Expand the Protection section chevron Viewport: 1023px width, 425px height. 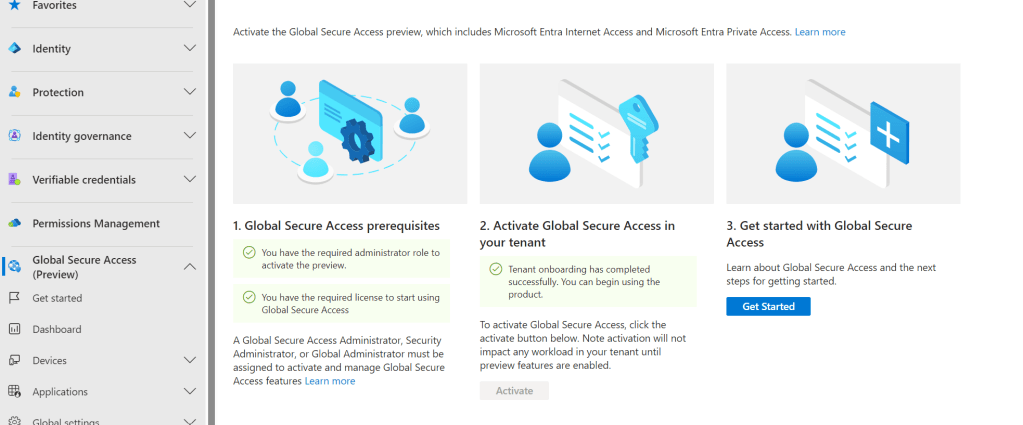190,92
